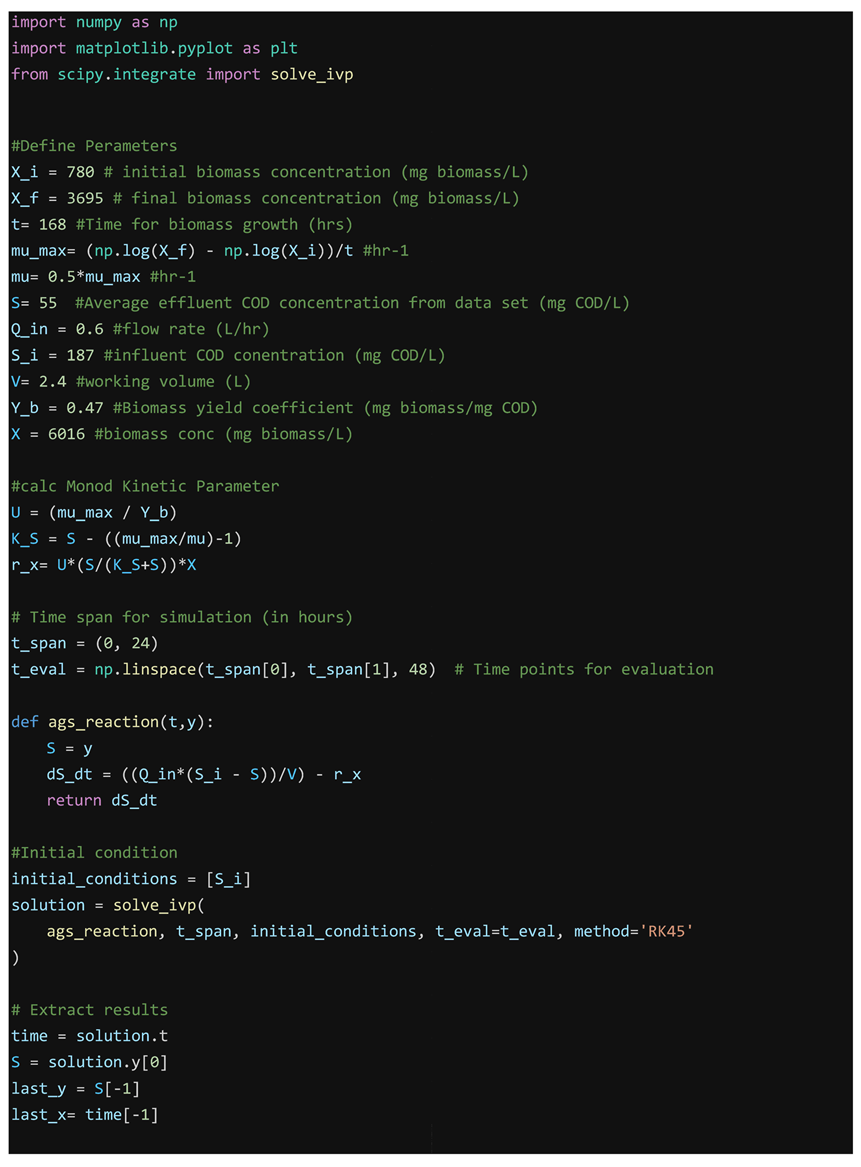Click the K_S variable being assigned
Viewport: 861px width, 1167px height.
point(25,538)
